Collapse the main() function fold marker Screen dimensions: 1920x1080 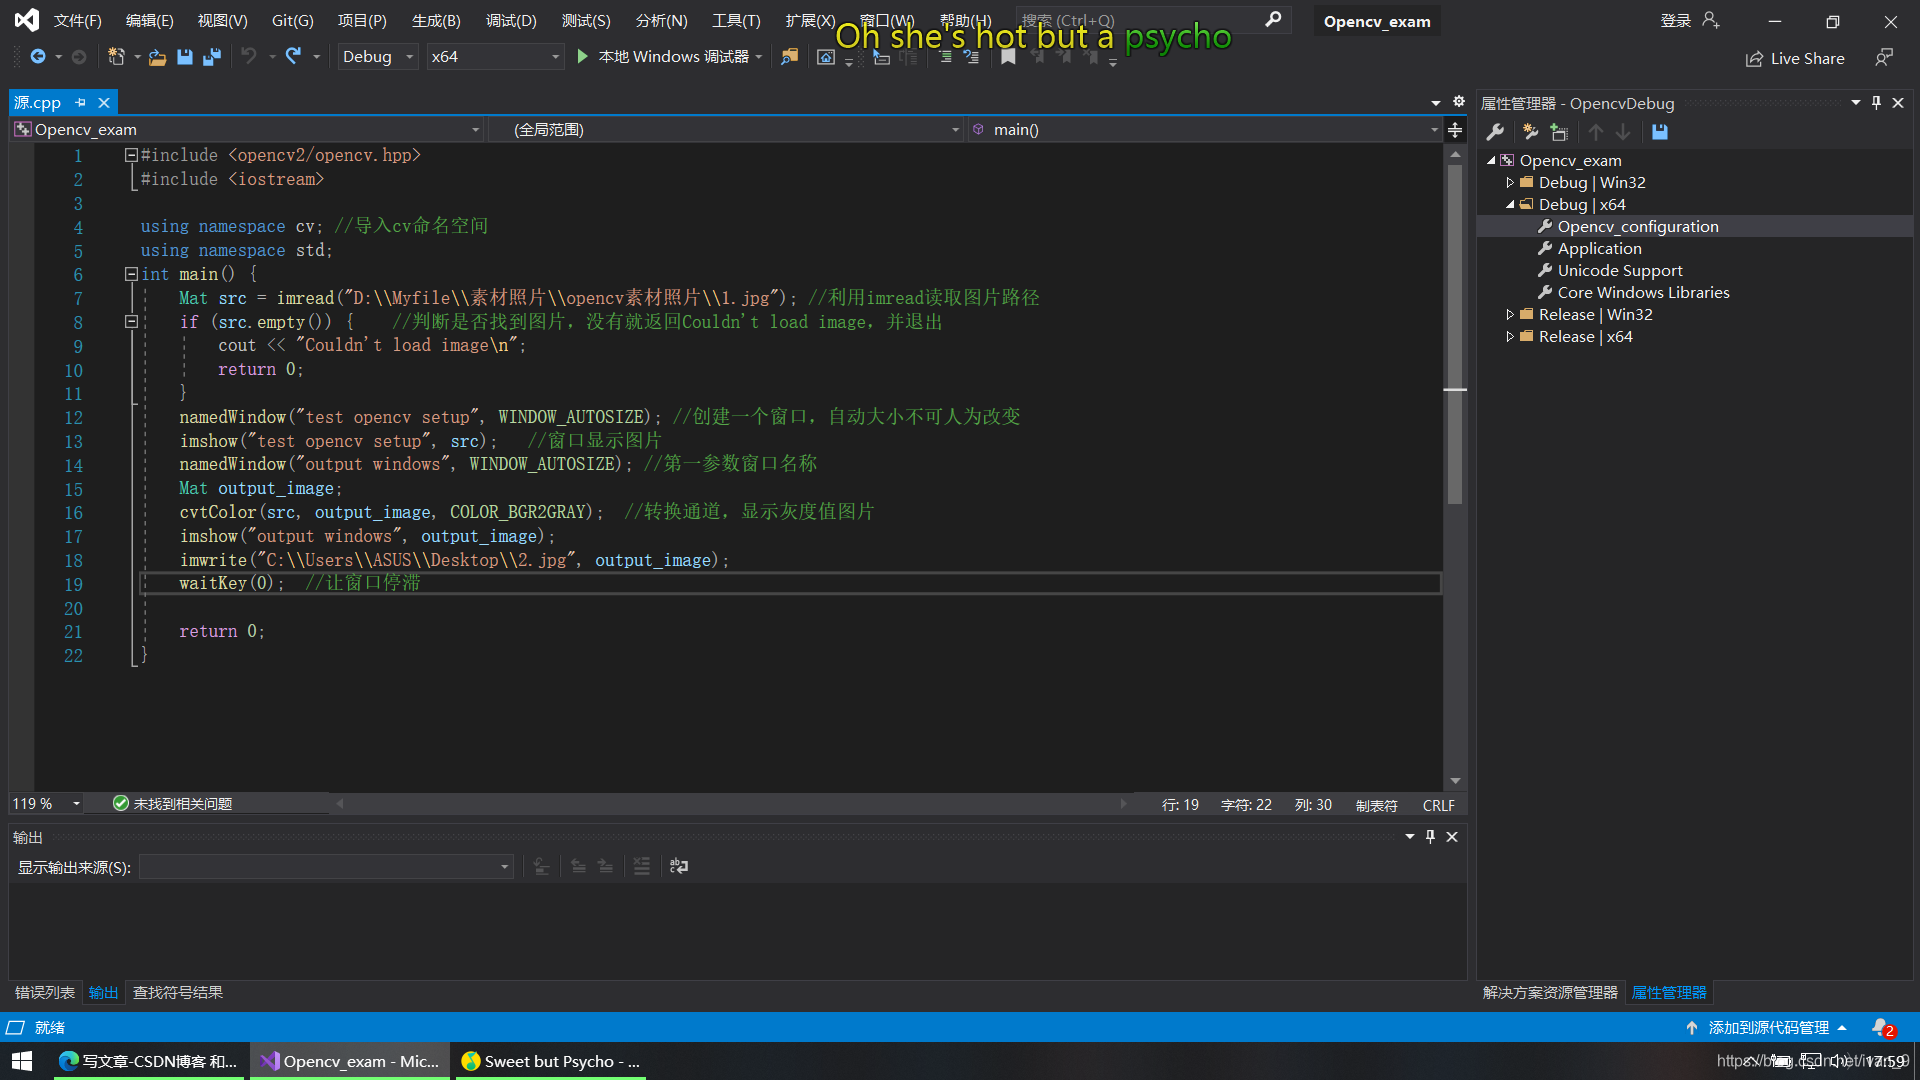[x=131, y=274]
